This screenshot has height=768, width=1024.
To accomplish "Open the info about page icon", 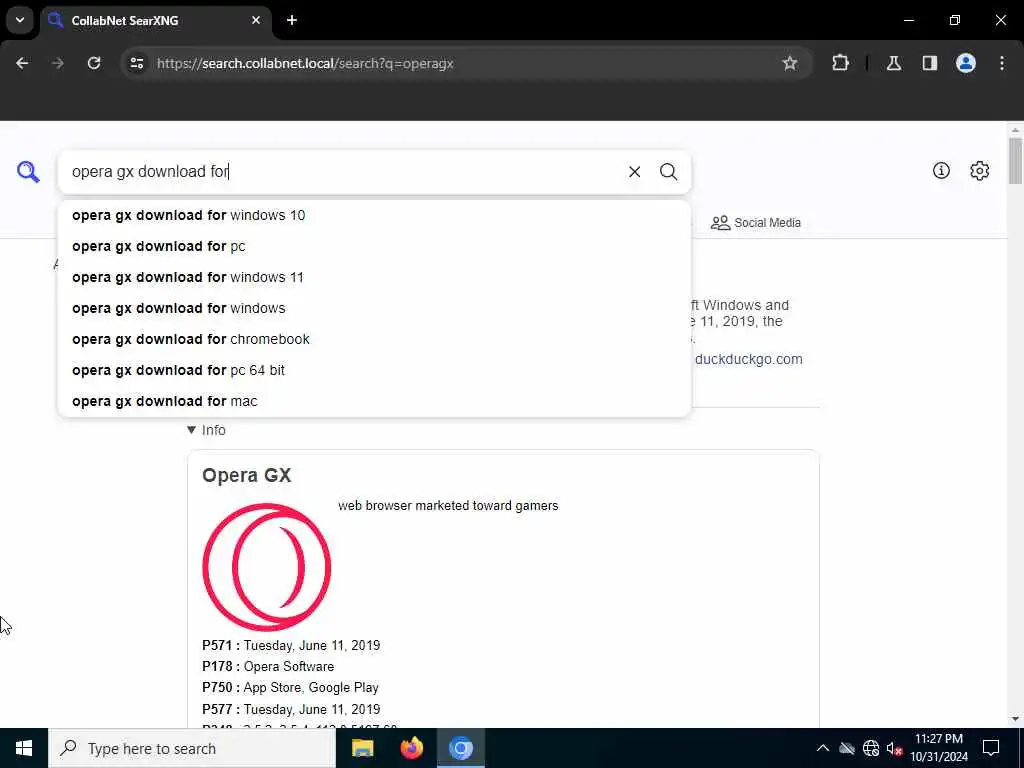I will tap(941, 171).
